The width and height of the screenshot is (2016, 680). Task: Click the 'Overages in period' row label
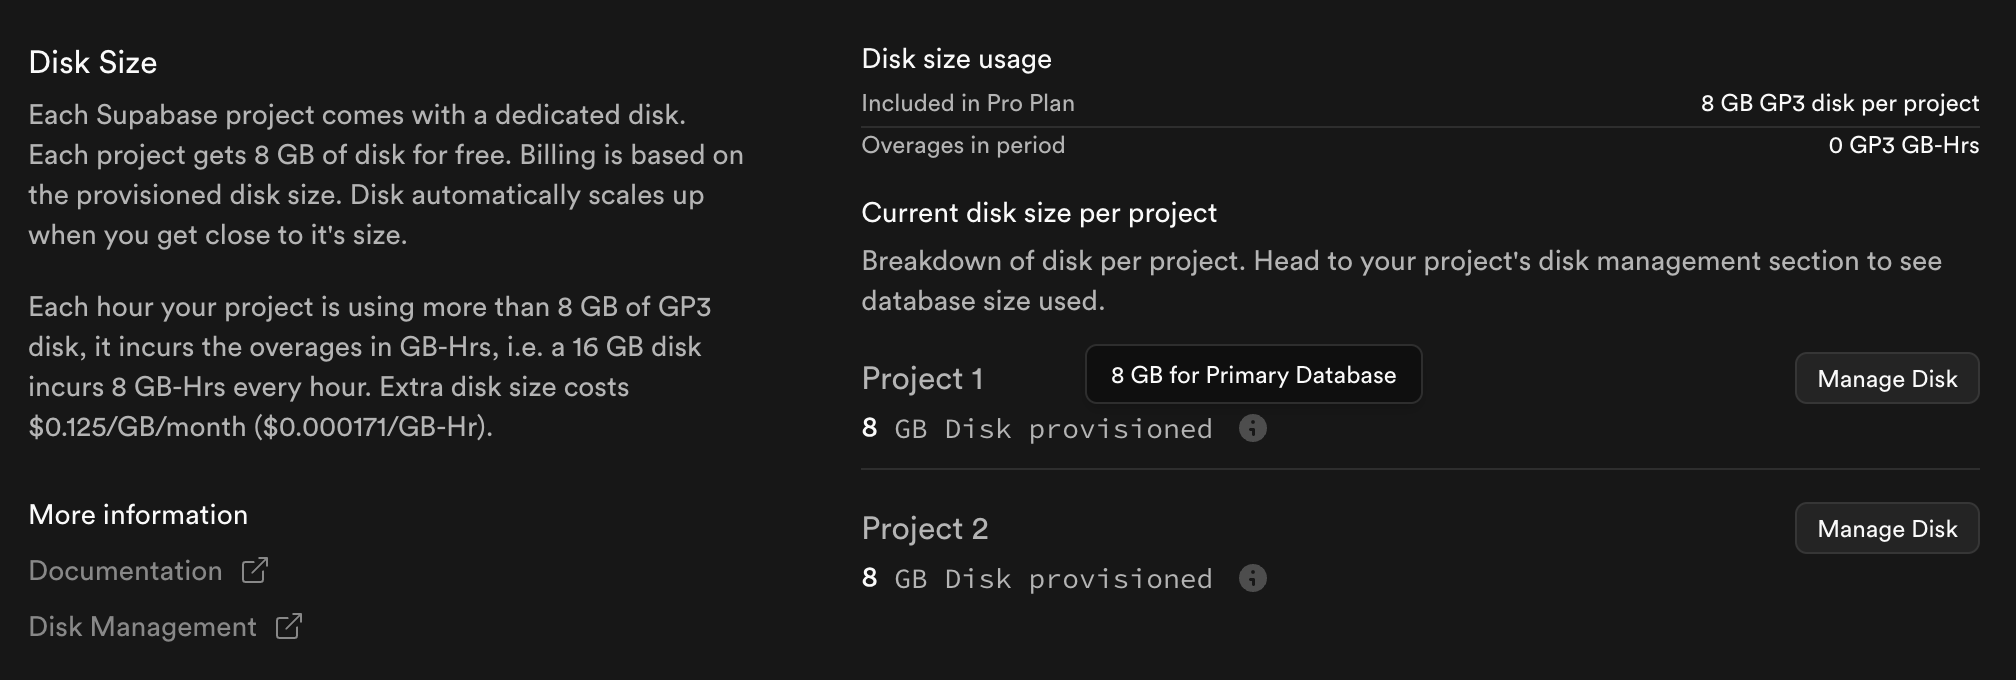click(x=962, y=145)
